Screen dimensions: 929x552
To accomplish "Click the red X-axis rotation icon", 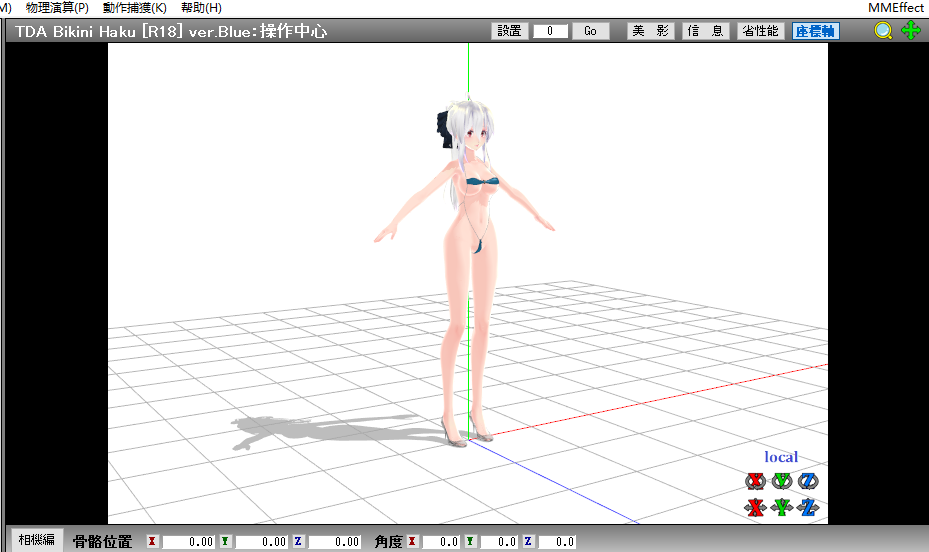I will [x=755, y=482].
